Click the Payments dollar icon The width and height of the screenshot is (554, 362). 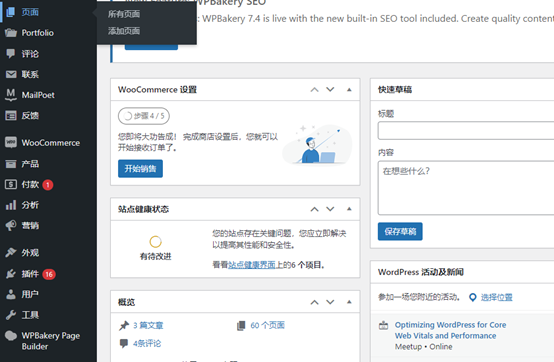[x=11, y=184]
